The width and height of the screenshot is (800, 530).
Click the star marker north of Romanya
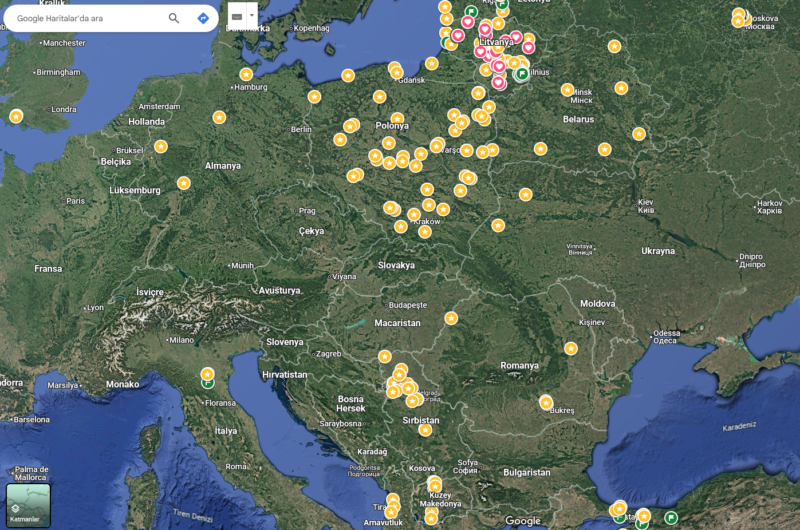pos(571,348)
